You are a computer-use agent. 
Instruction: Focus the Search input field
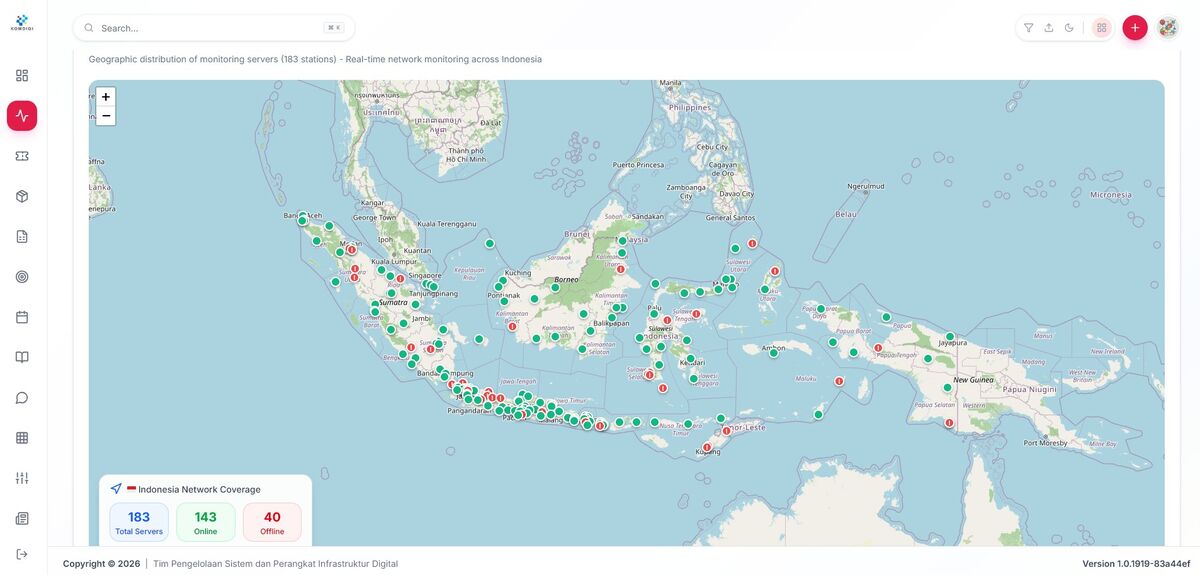[x=213, y=28]
